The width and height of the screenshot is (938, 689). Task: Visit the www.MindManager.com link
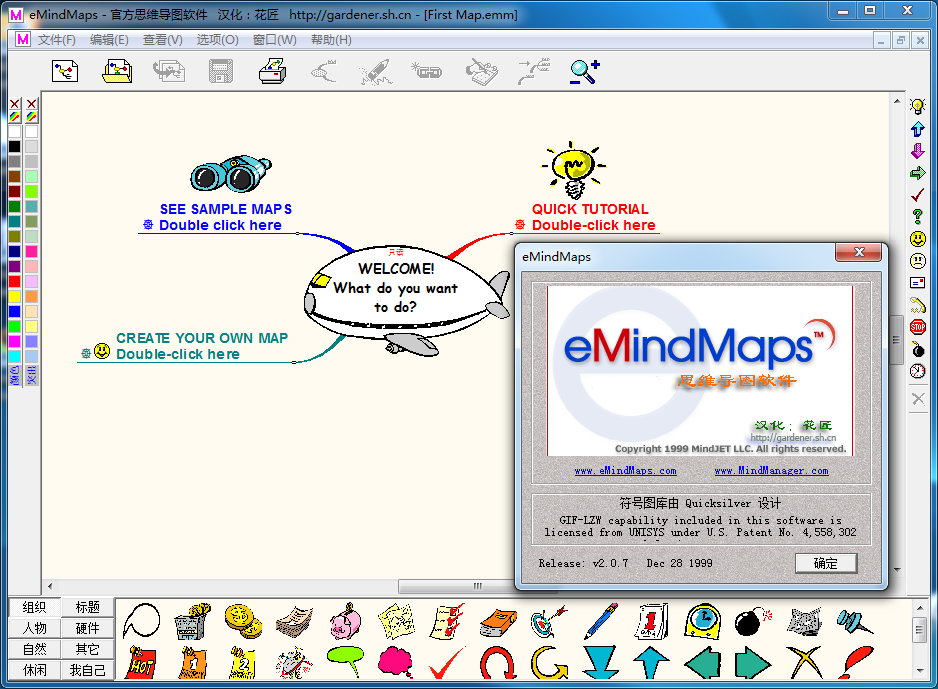point(771,470)
